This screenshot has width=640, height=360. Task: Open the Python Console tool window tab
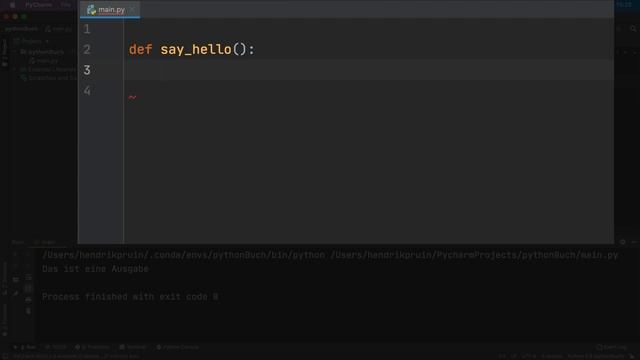pyautogui.click(x=178, y=347)
